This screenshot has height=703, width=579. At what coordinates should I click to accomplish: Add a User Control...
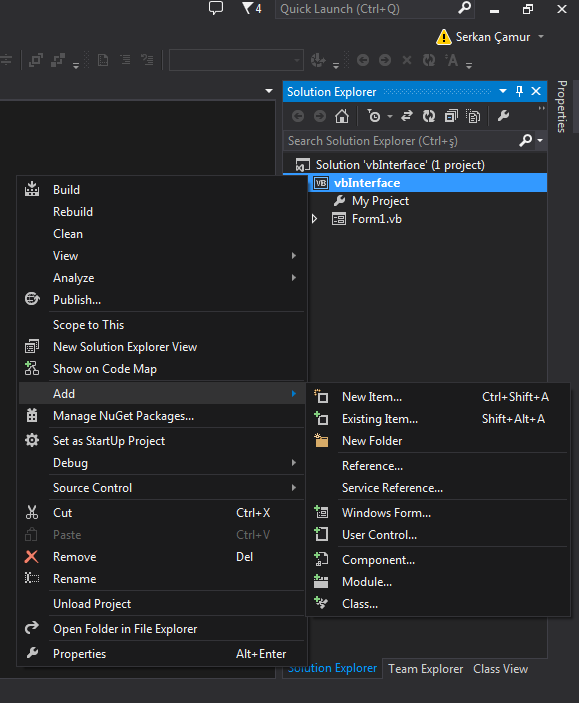[438, 534]
